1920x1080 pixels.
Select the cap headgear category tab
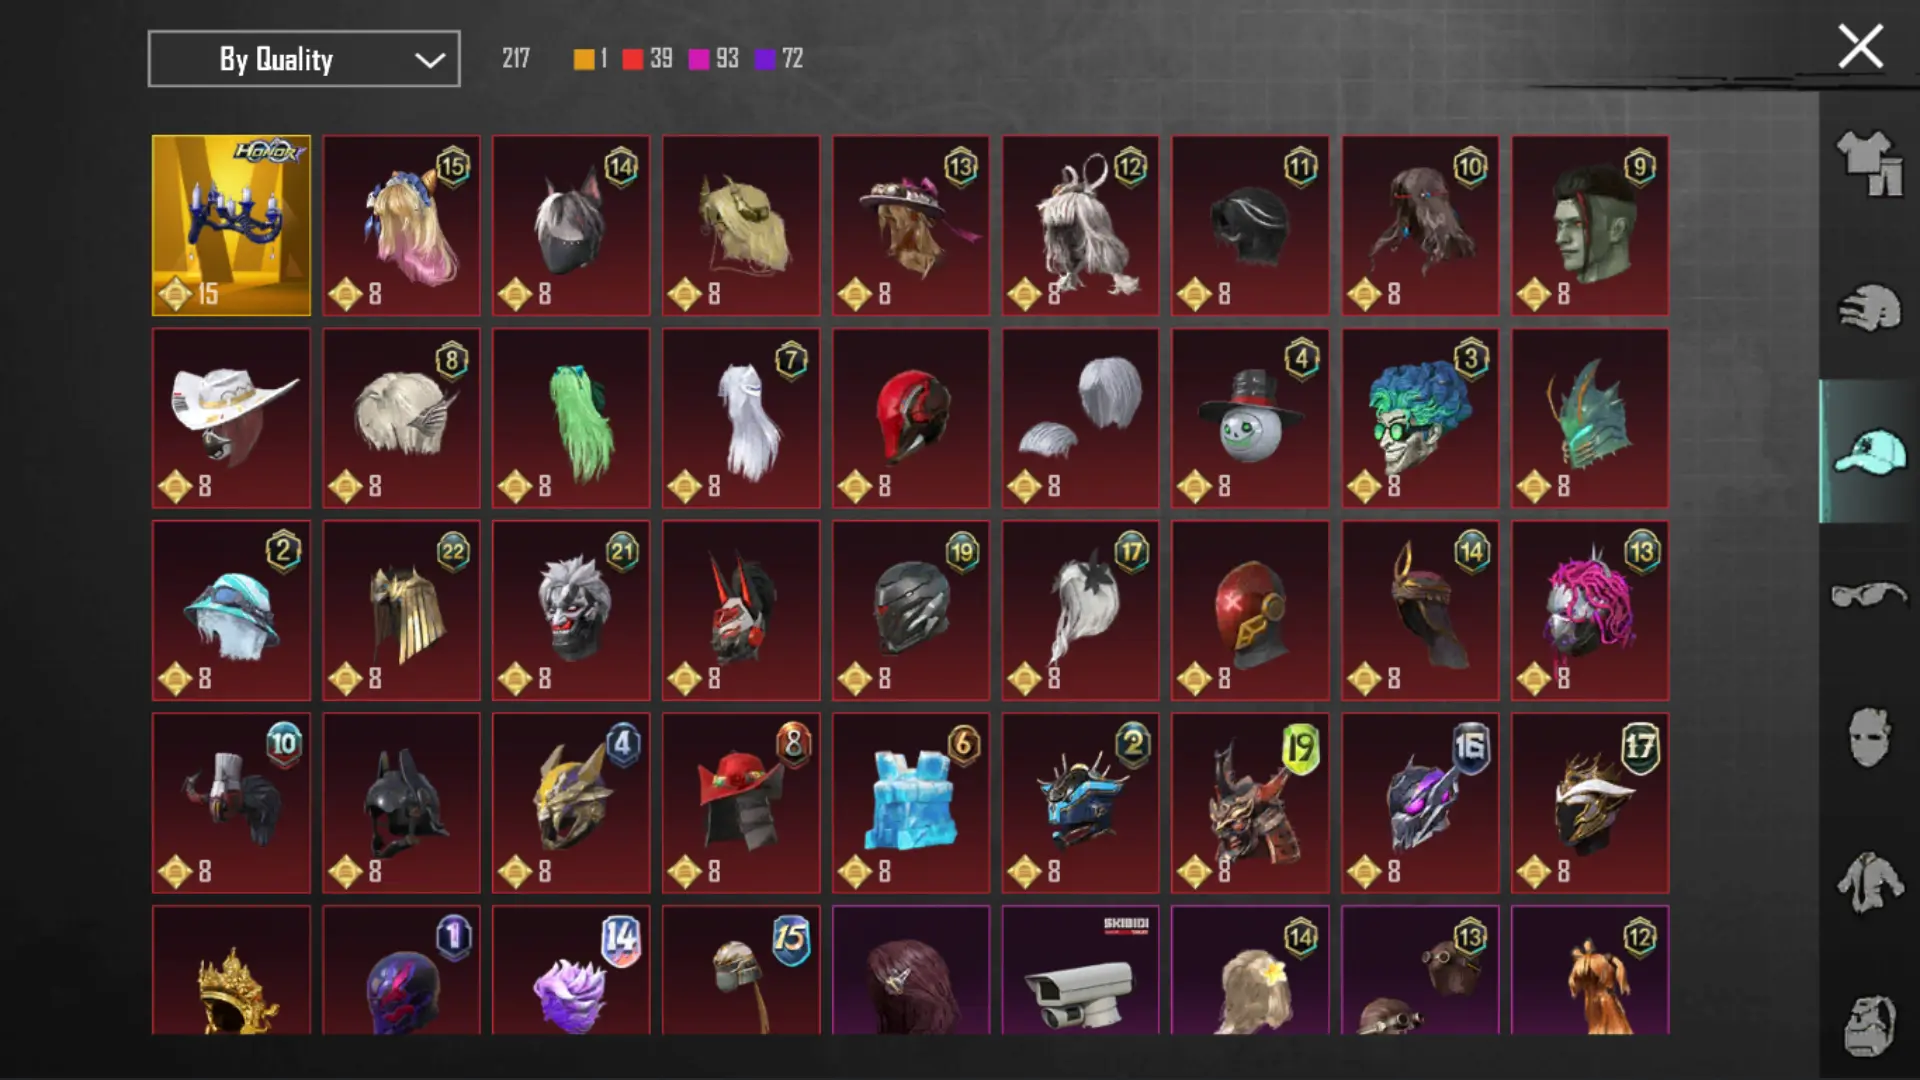[x=1868, y=452]
